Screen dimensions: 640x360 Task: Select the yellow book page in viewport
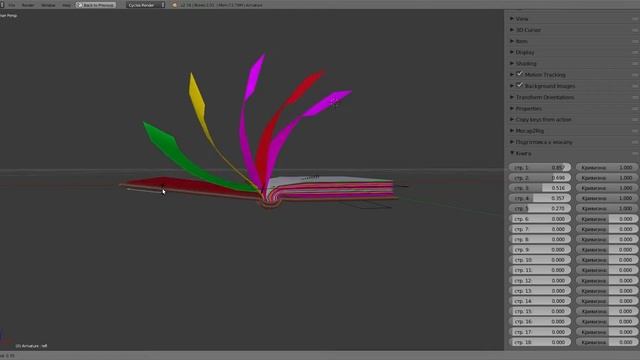coord(197,98)
